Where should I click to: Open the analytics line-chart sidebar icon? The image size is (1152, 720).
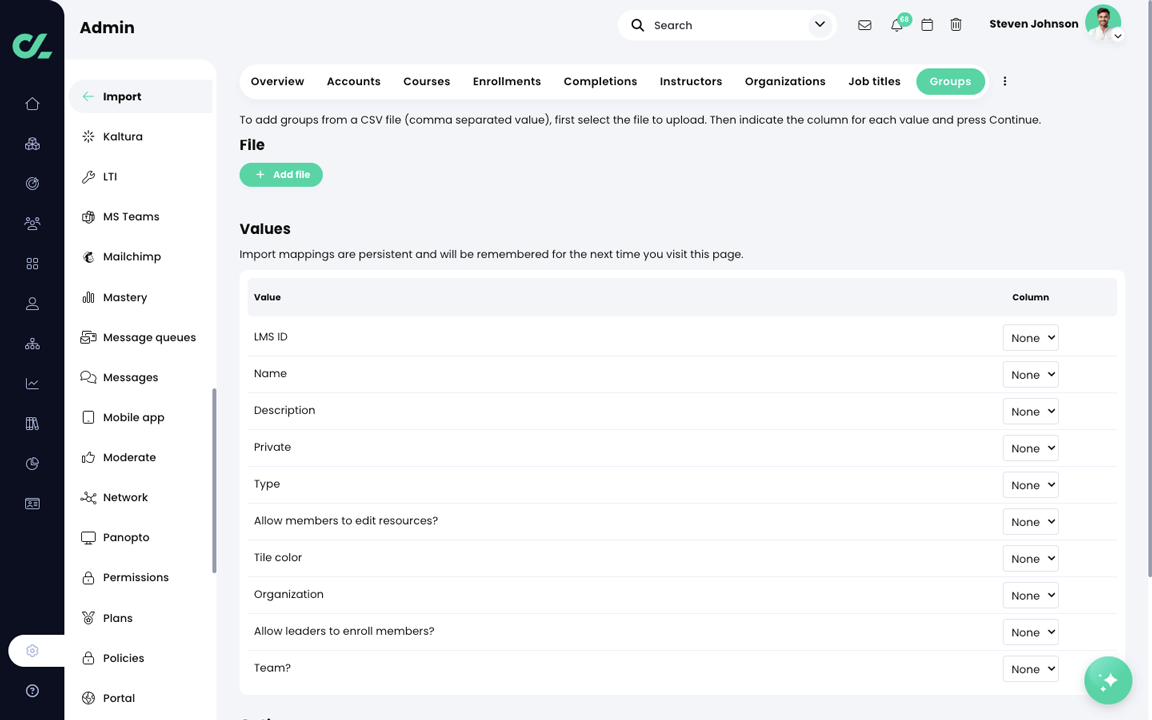(x=32, y=383)
